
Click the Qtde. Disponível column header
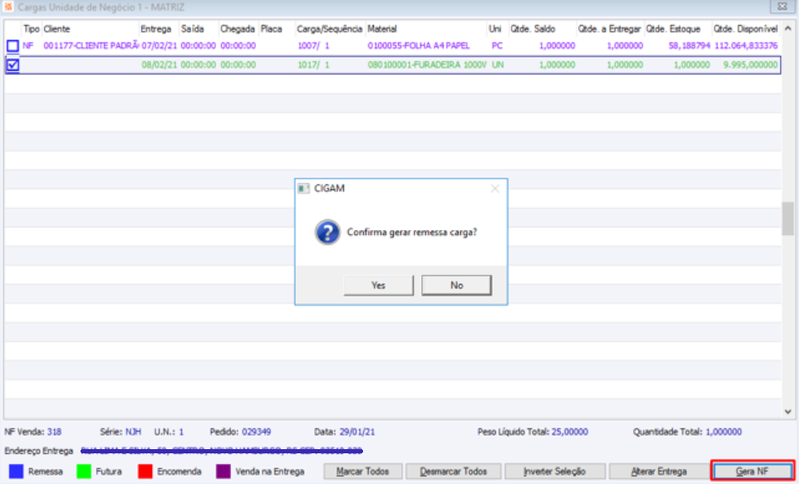(745, 29)
